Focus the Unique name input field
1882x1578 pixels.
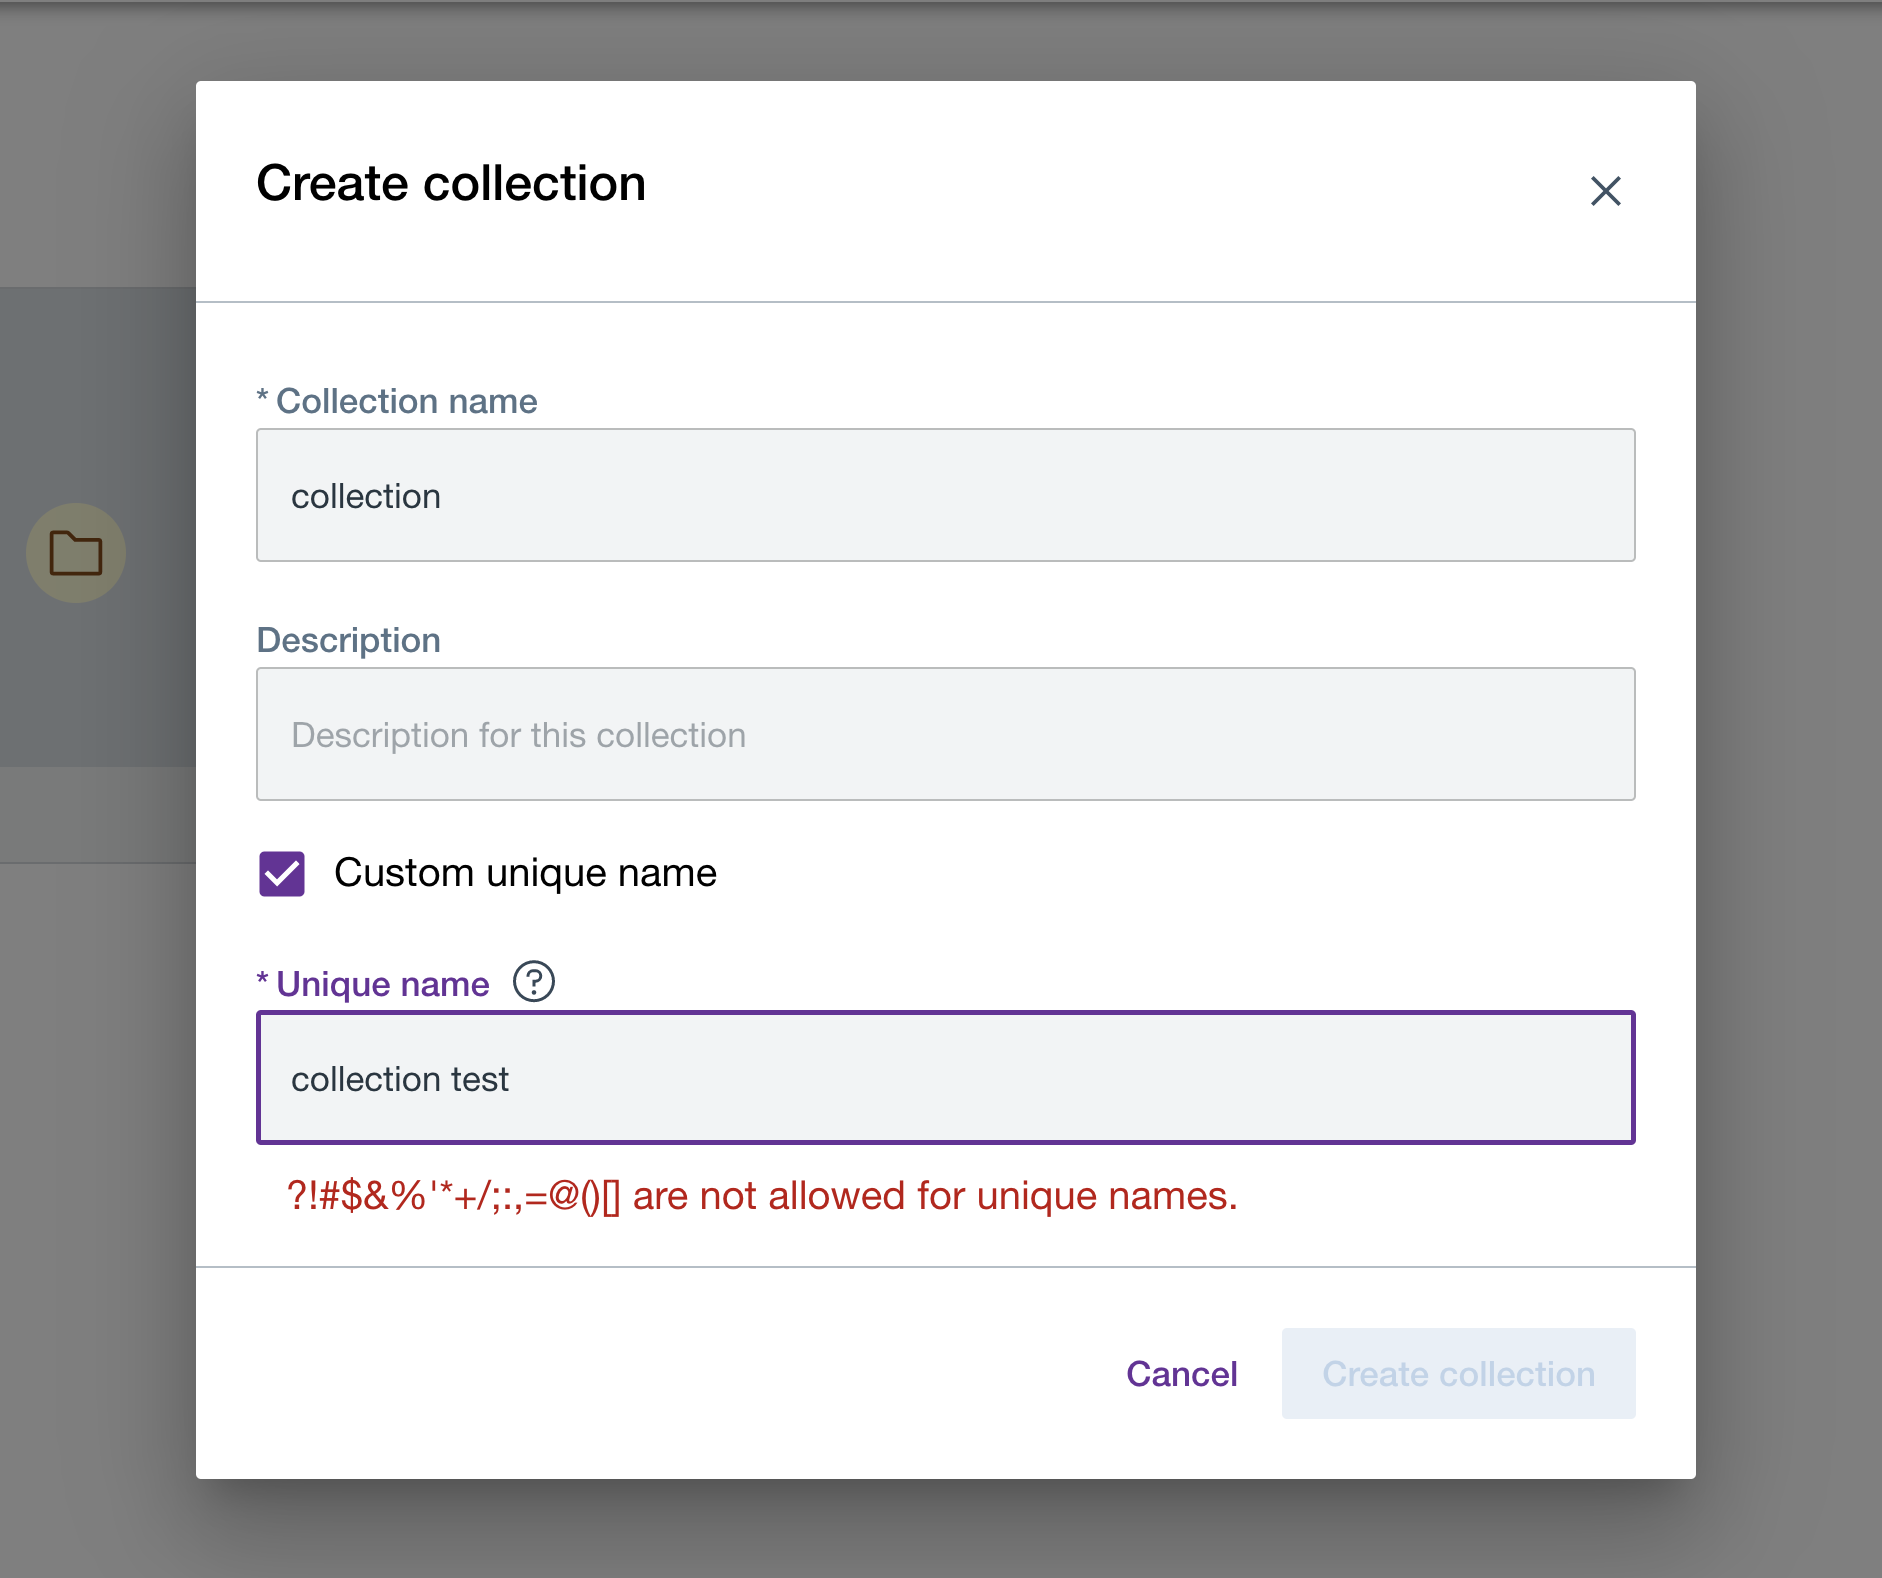[945, 1078]
